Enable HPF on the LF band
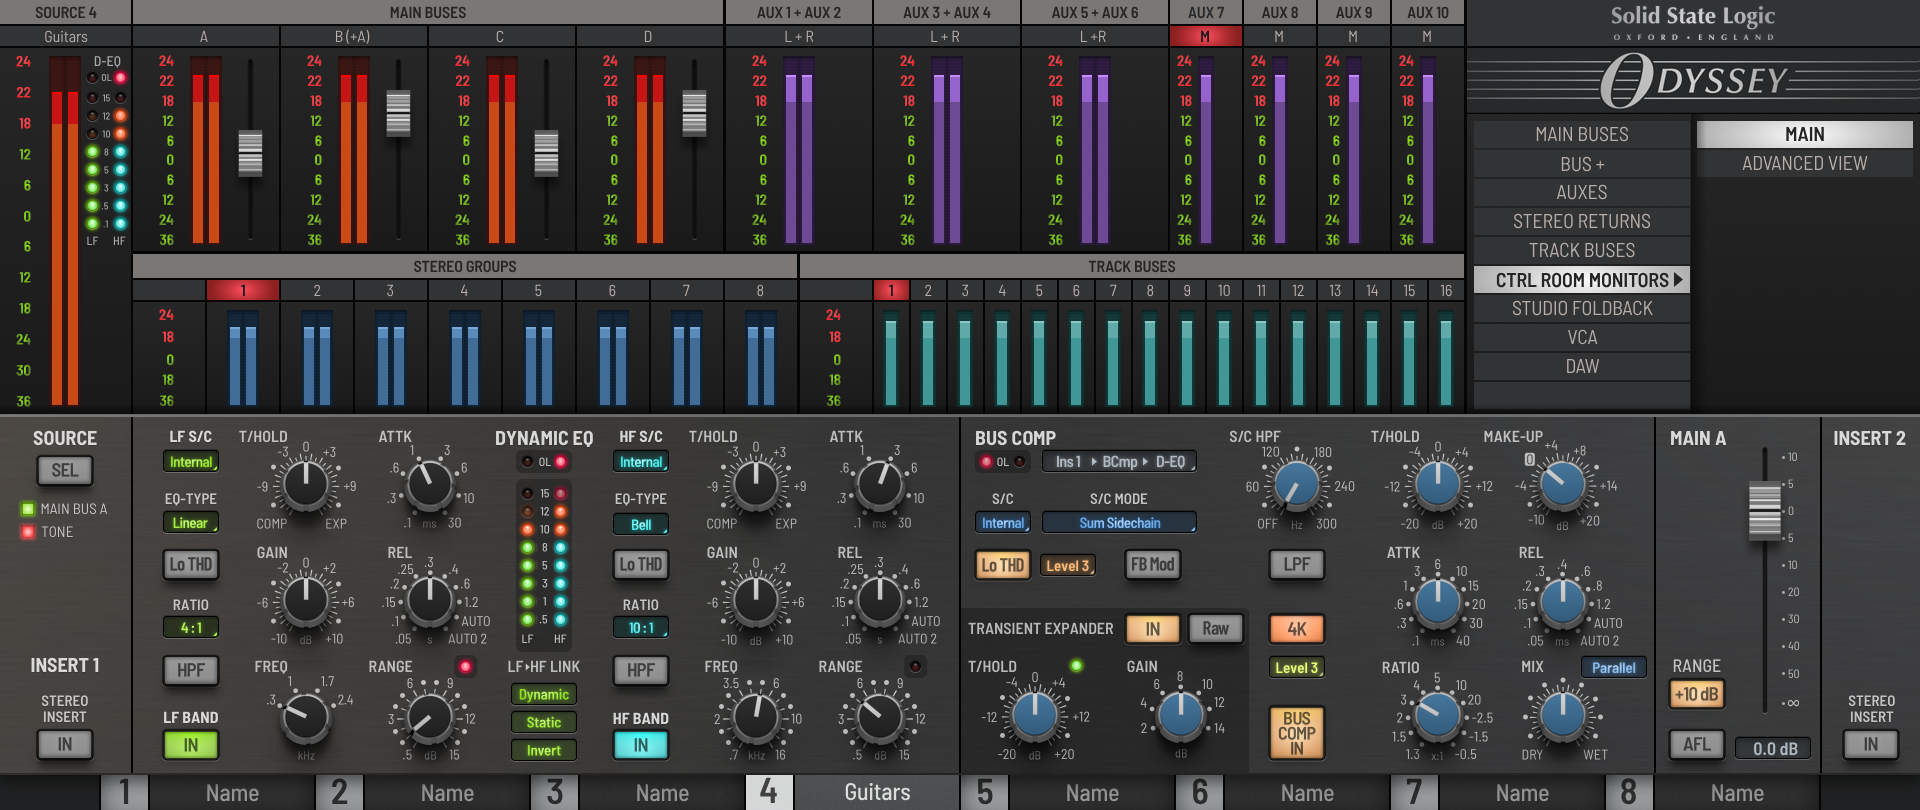Screen dimensions: 1920x810 [x=191, y=670]
